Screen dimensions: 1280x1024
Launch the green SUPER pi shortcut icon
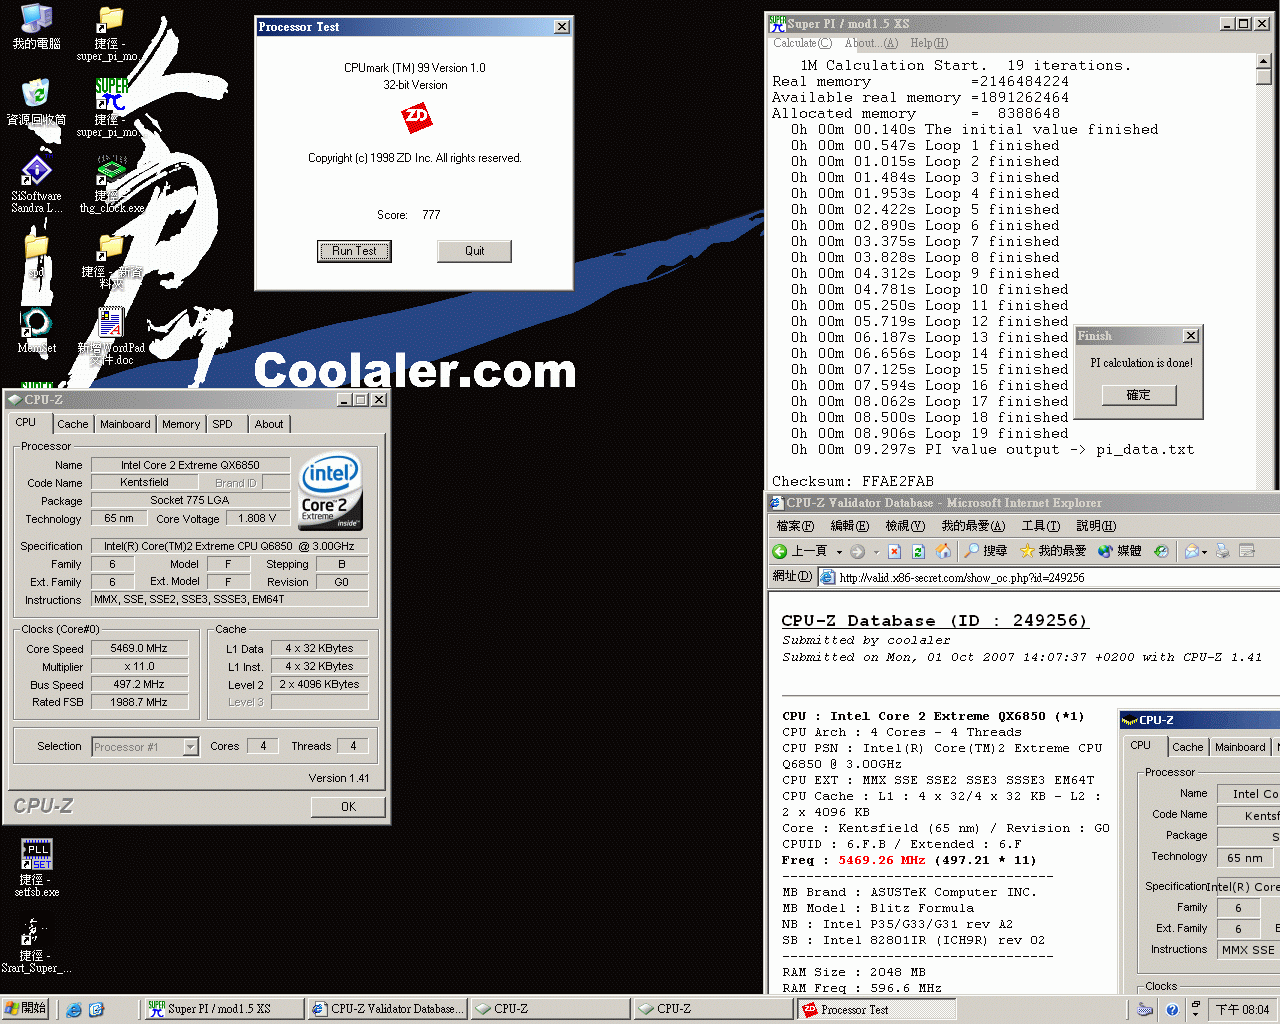[111, 94]
